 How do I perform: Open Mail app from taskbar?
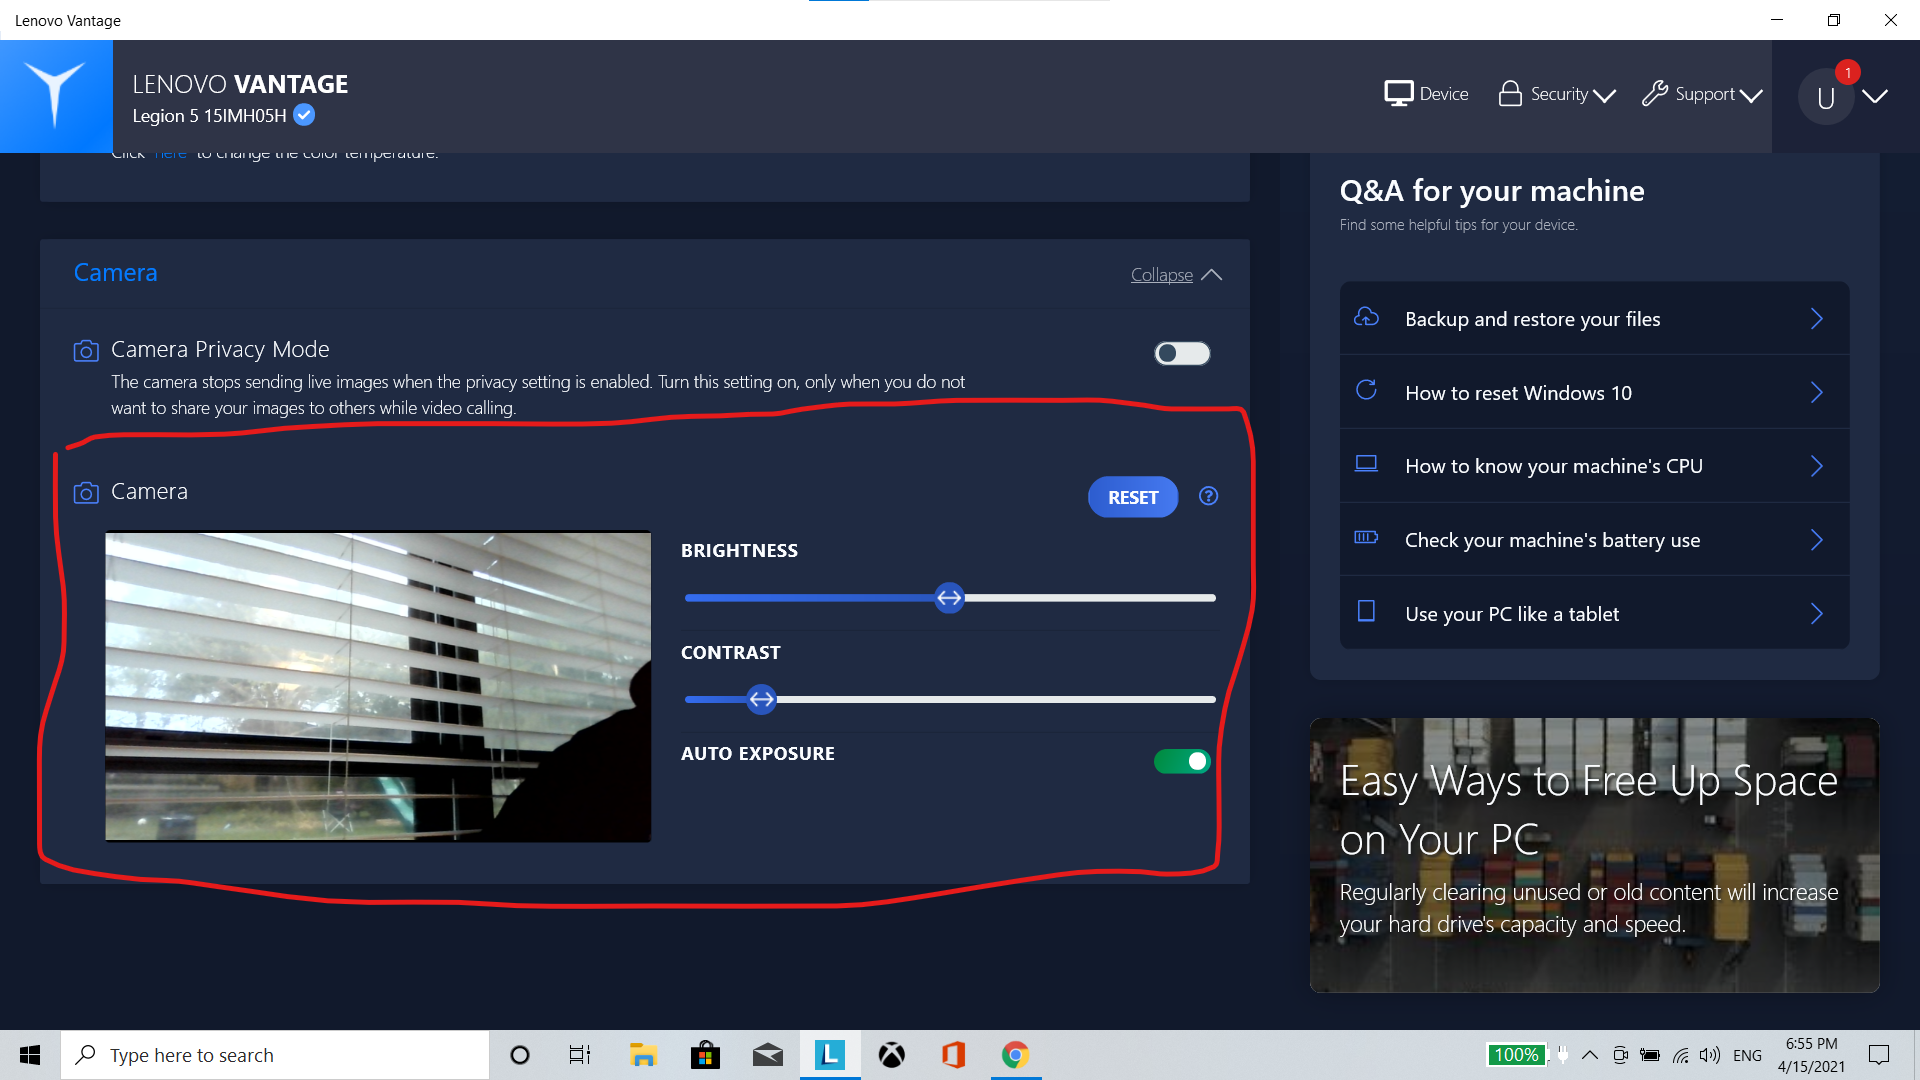[767, 1055]
